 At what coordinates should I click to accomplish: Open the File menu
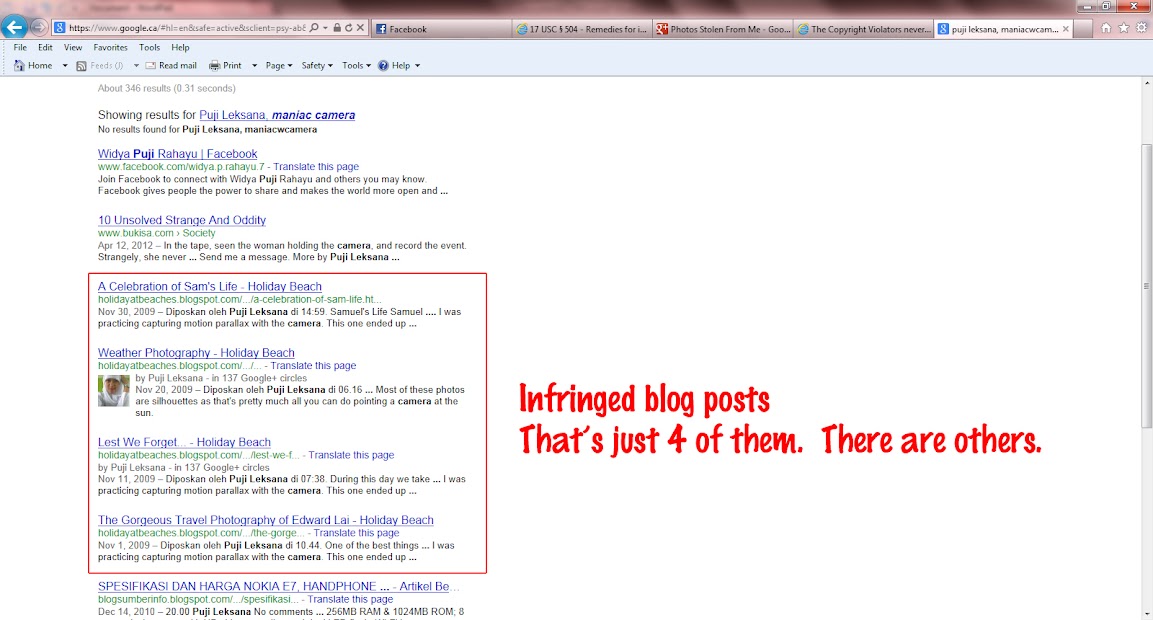(x=20, y=47)
